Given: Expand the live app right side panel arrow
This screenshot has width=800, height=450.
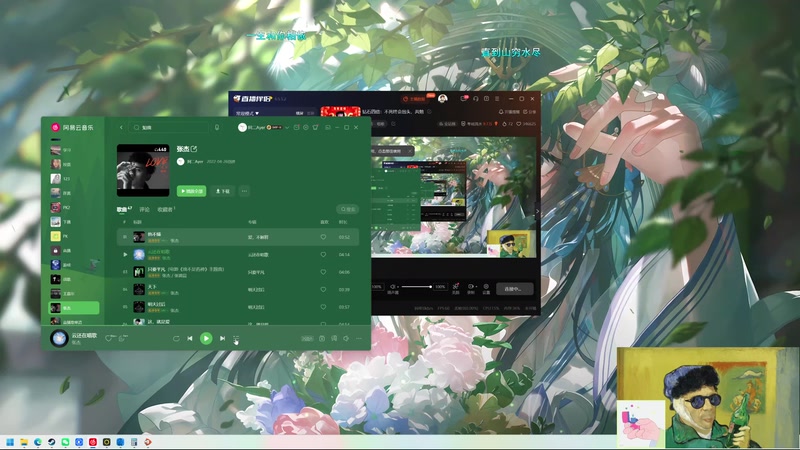Looking at the screenshot, I should (x=537, y=211).
